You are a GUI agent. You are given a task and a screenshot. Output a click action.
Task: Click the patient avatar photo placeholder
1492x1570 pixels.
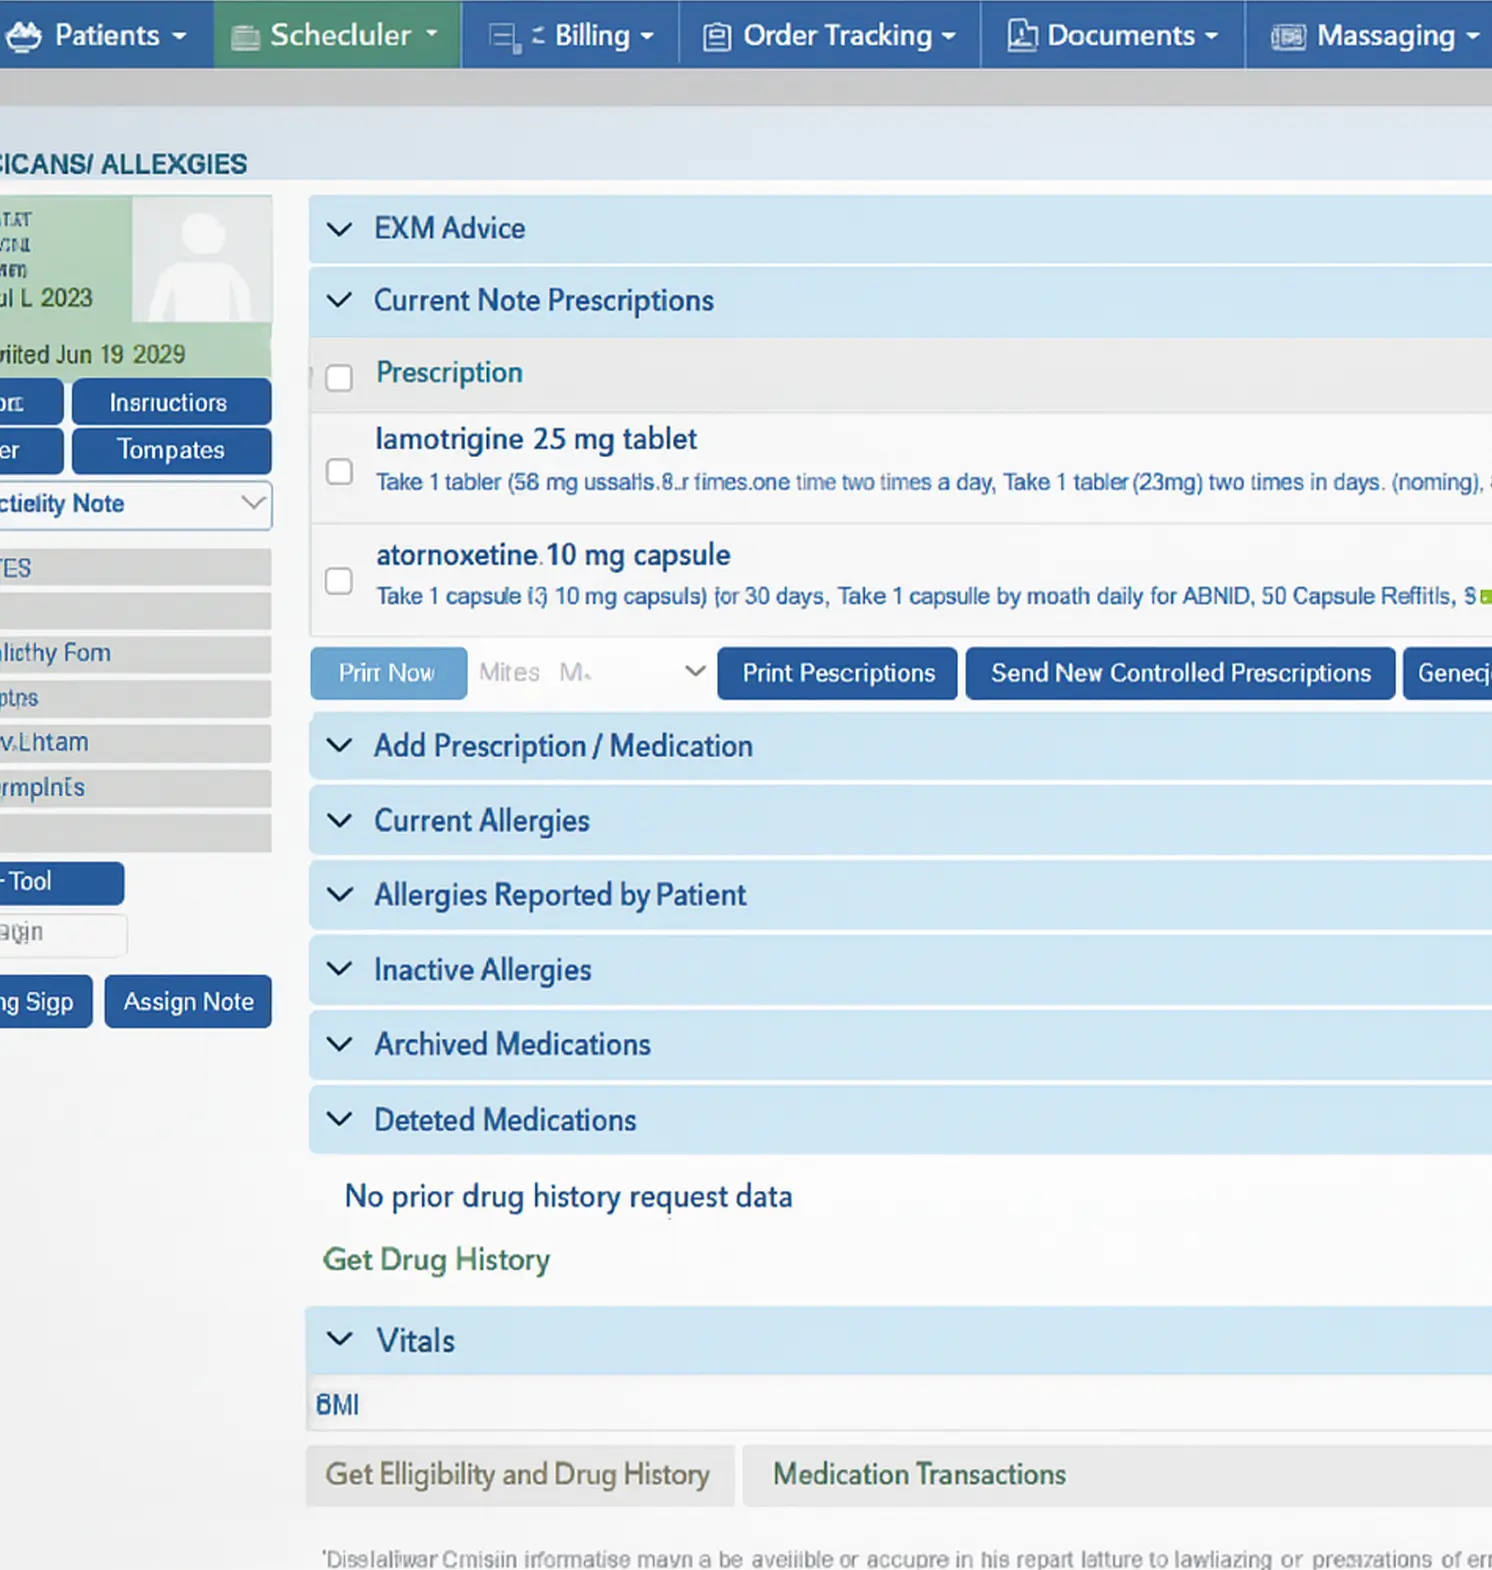click(202, 260)
